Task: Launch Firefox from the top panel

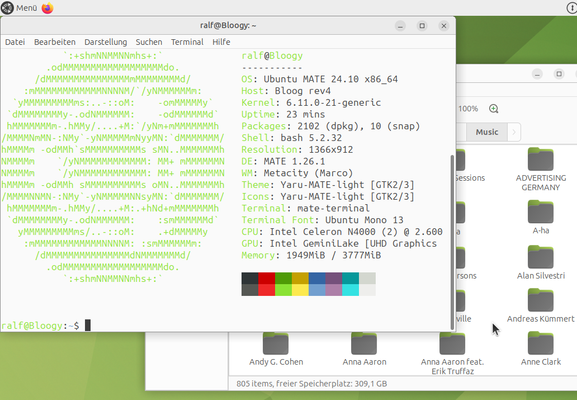Action: pyautogui.click(x=47, y=8)
